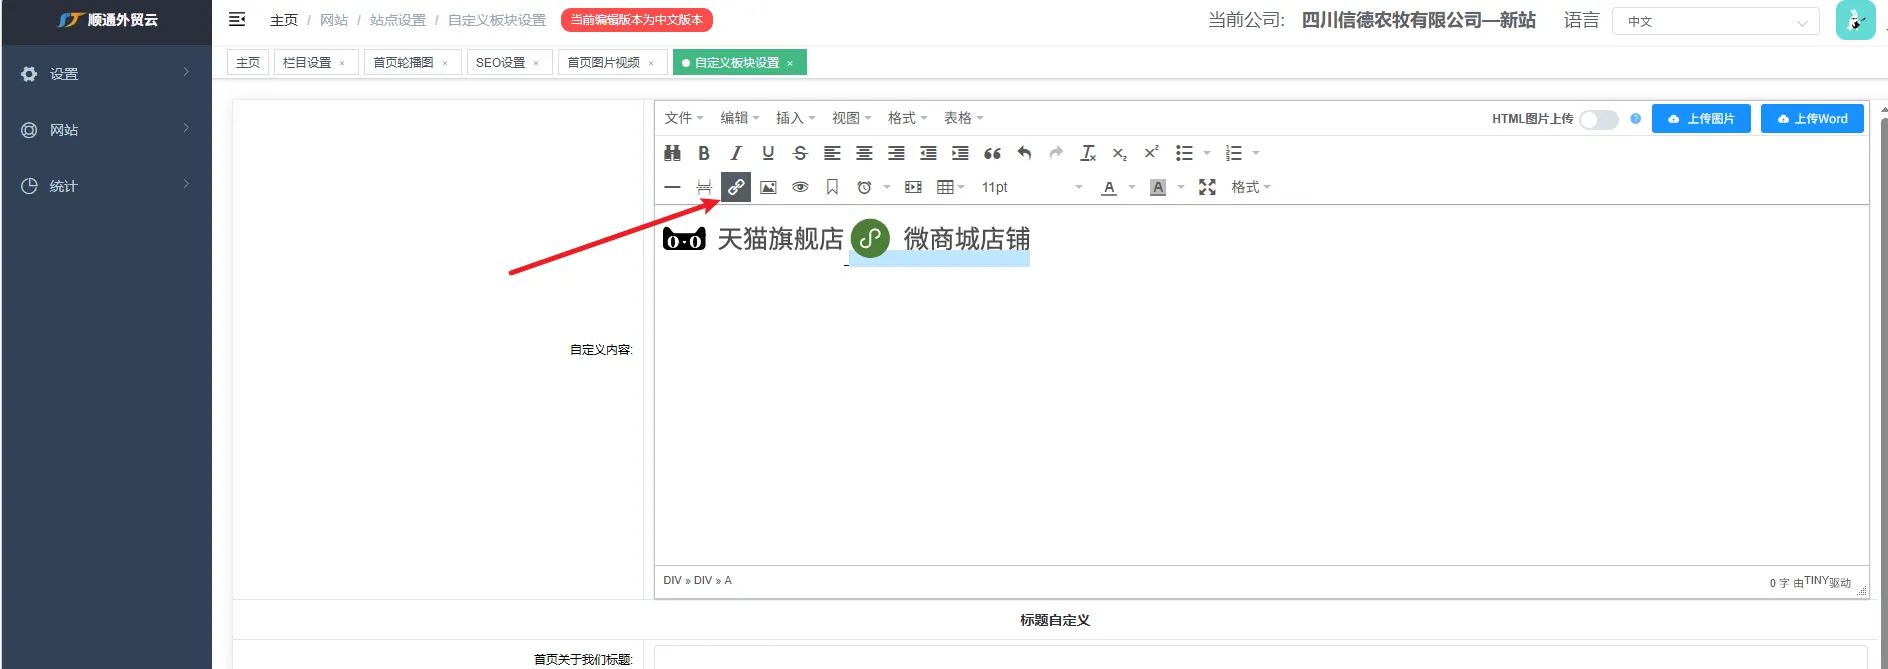Insert an image into the editor
This screenshot has height=669, width=1888.
tap(768, 187)
